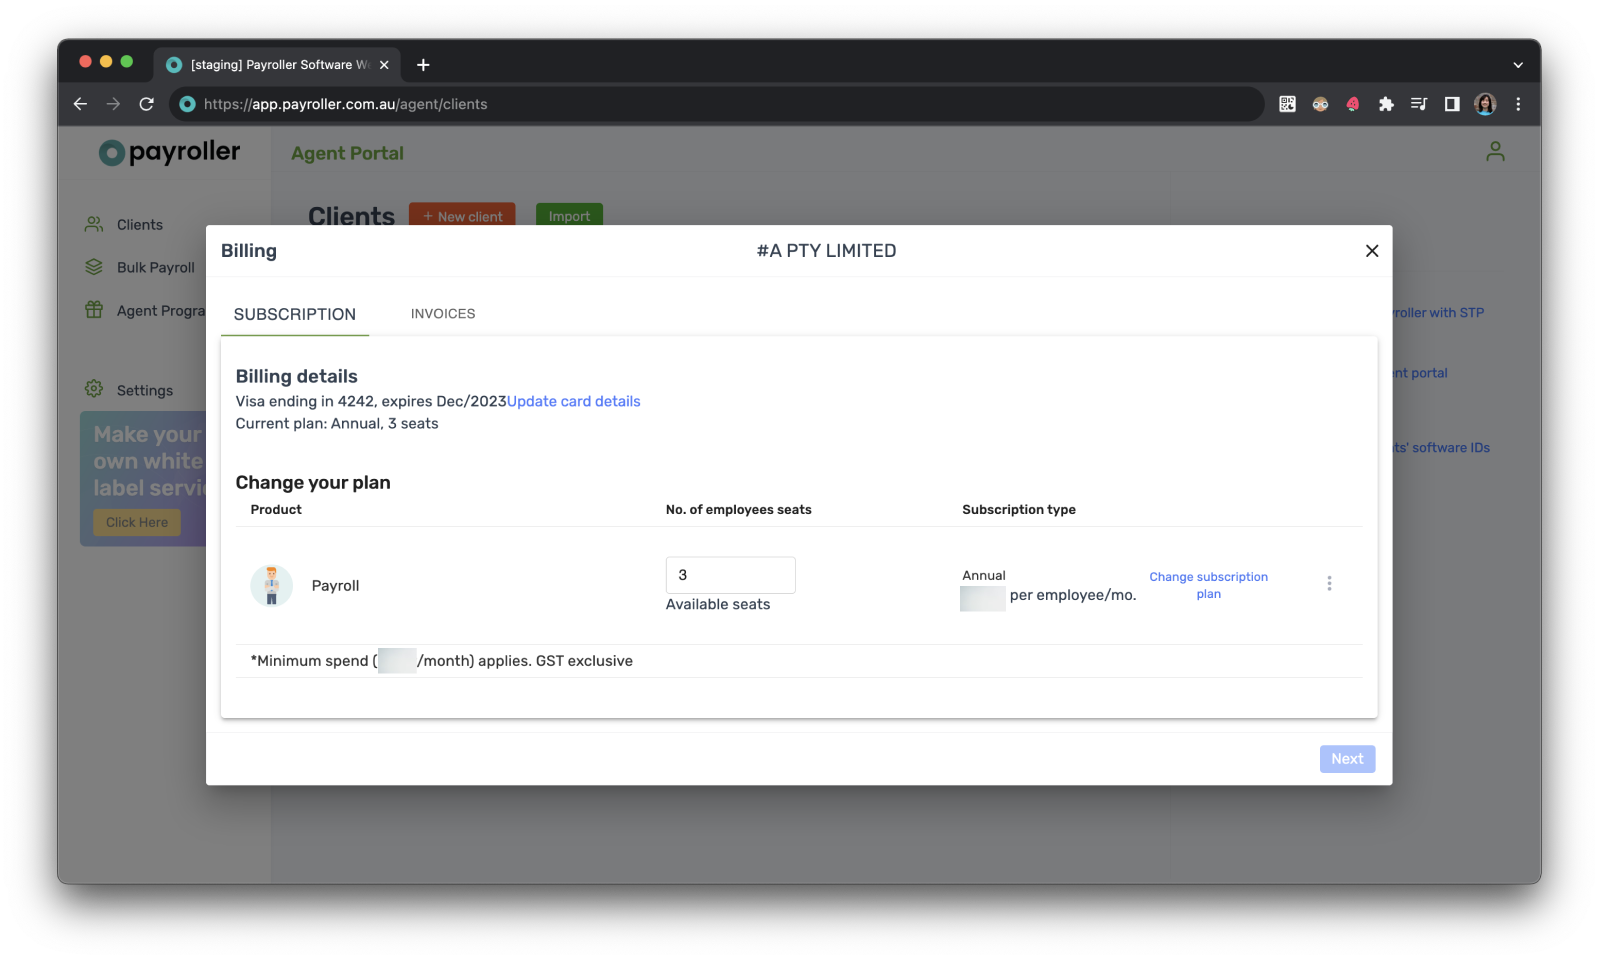Image resolution: width=1599 pixels, height=960 pixels.
Task: Click the pink rocket extension icon
Action: [1353, 104]
